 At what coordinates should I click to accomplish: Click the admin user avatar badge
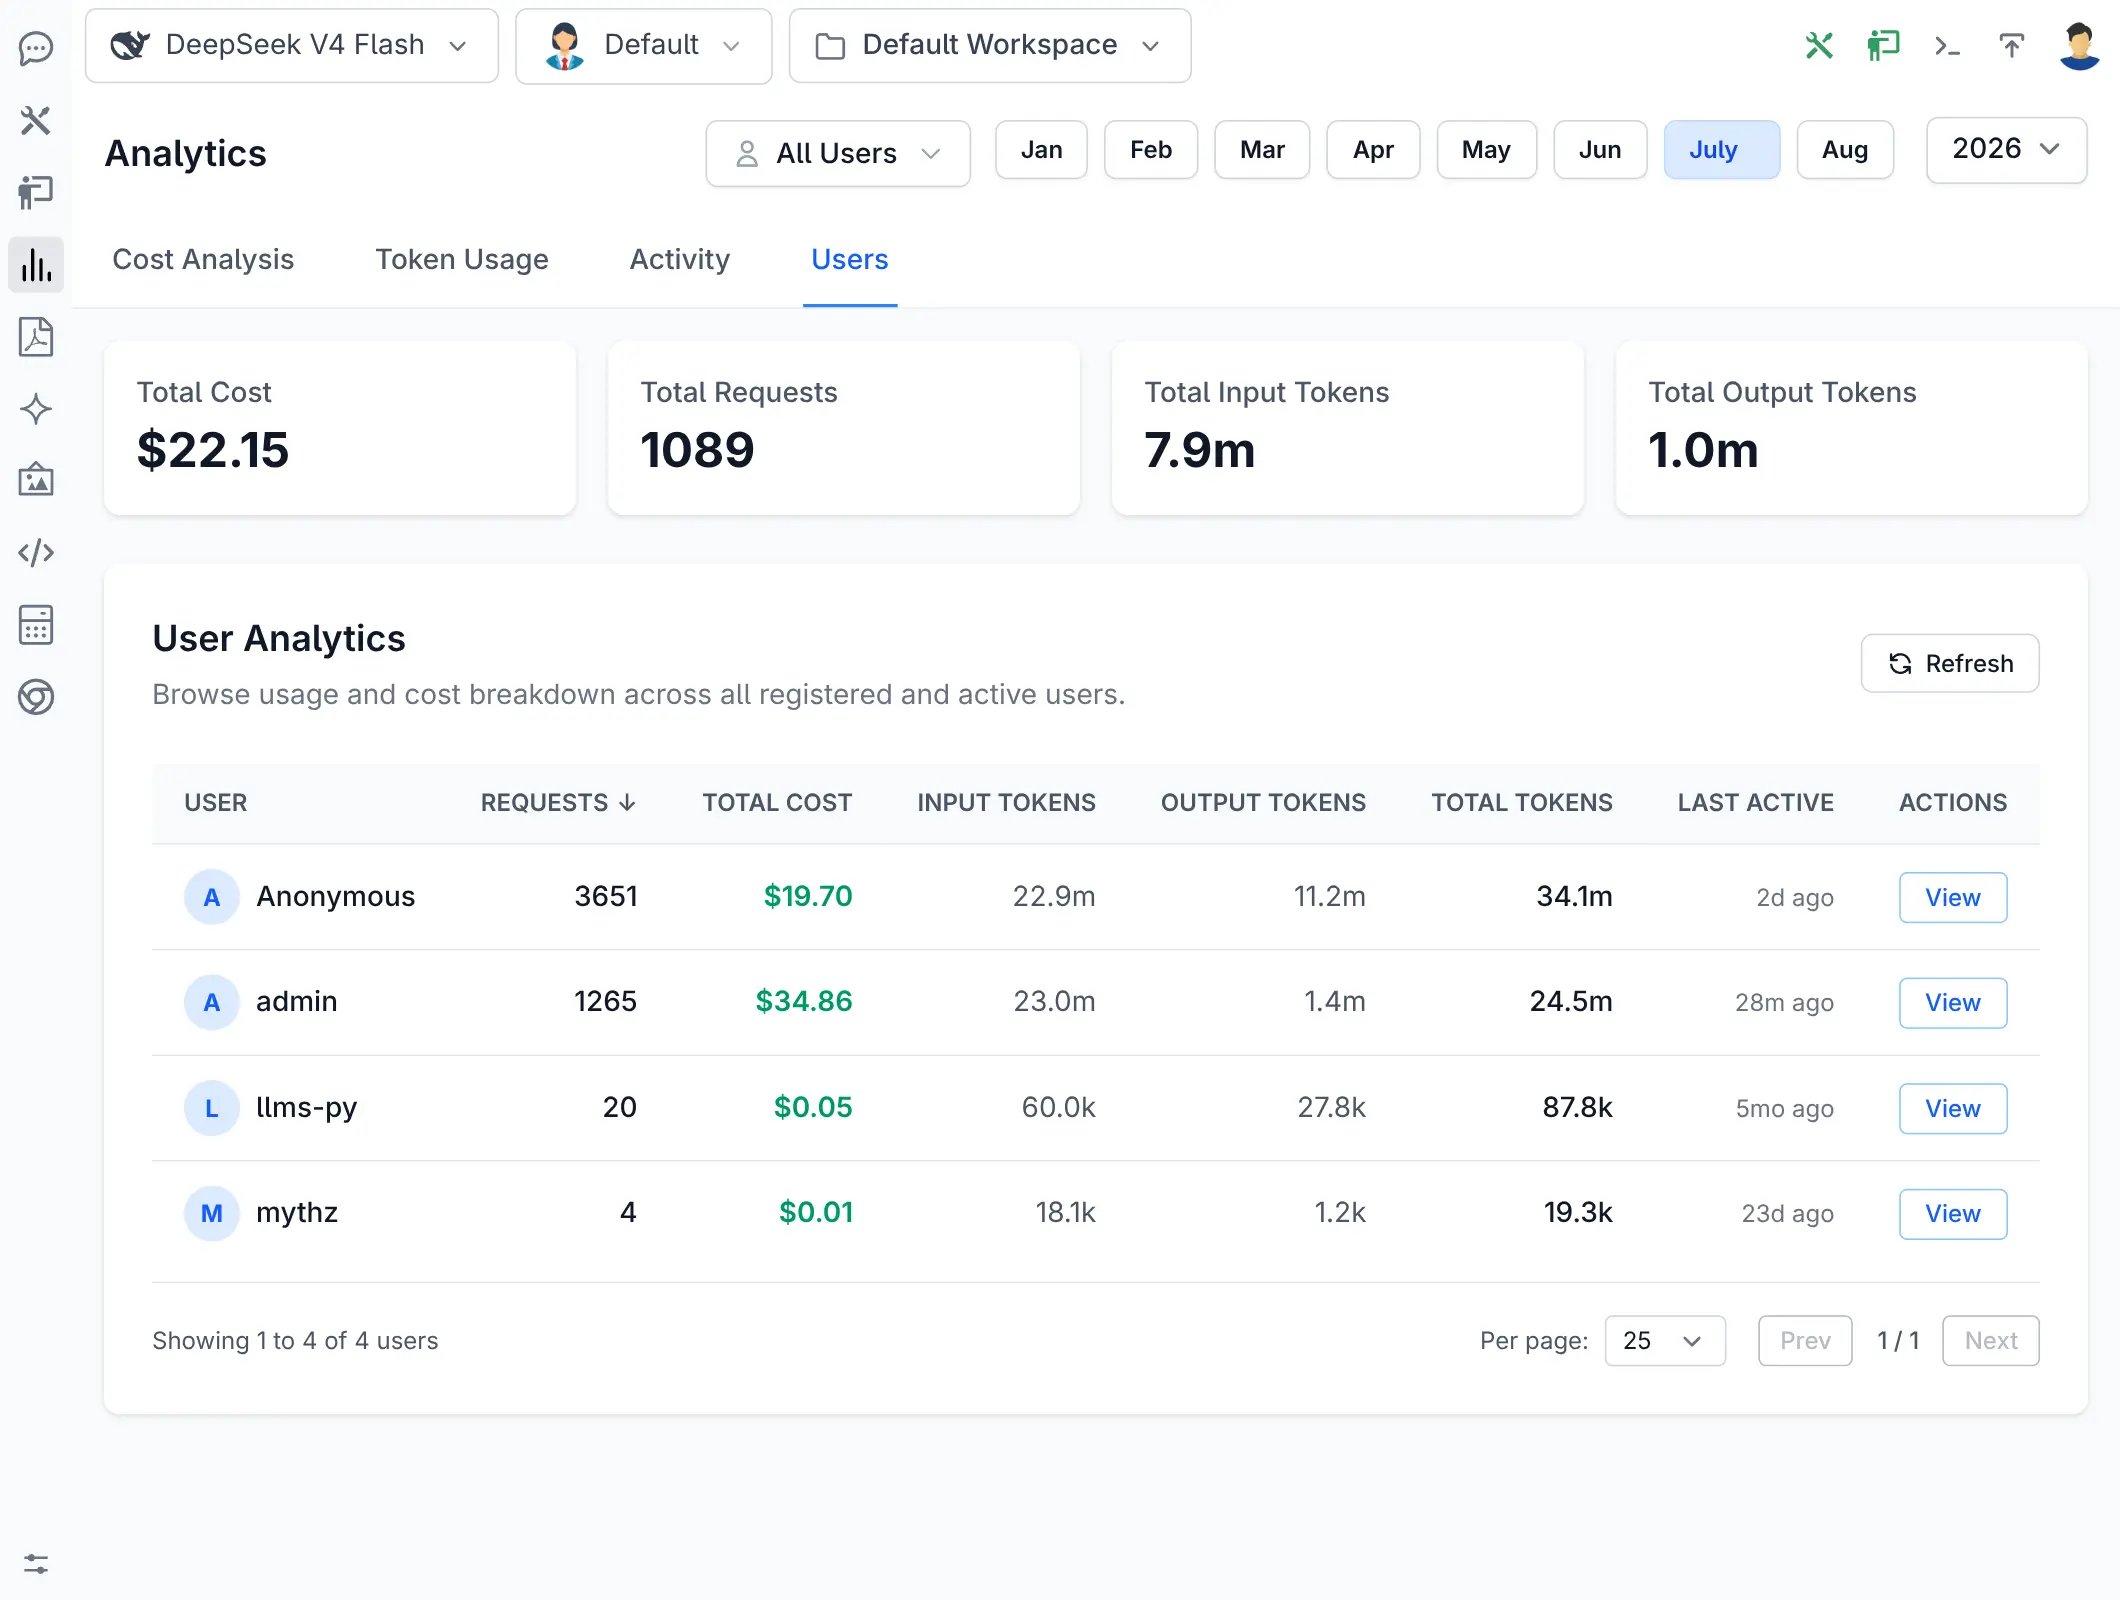coord(212,1002)
